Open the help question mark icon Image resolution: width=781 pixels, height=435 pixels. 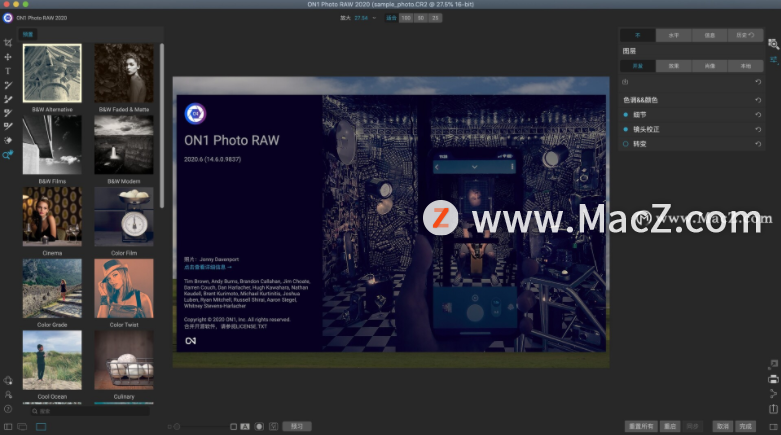pos(7,409)
